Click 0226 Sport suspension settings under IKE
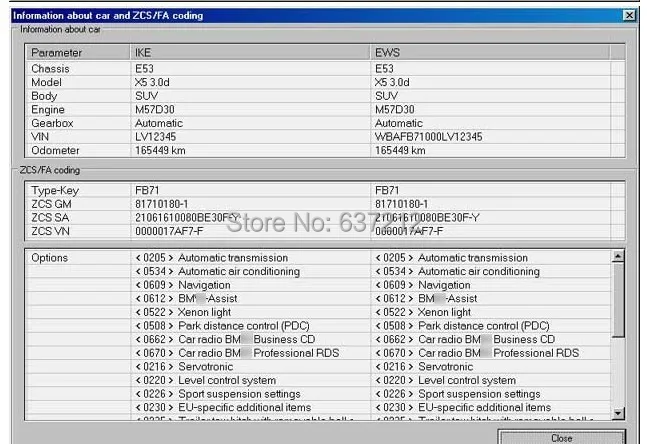Screen dimensions: 647x444 (x=218, y=394)
